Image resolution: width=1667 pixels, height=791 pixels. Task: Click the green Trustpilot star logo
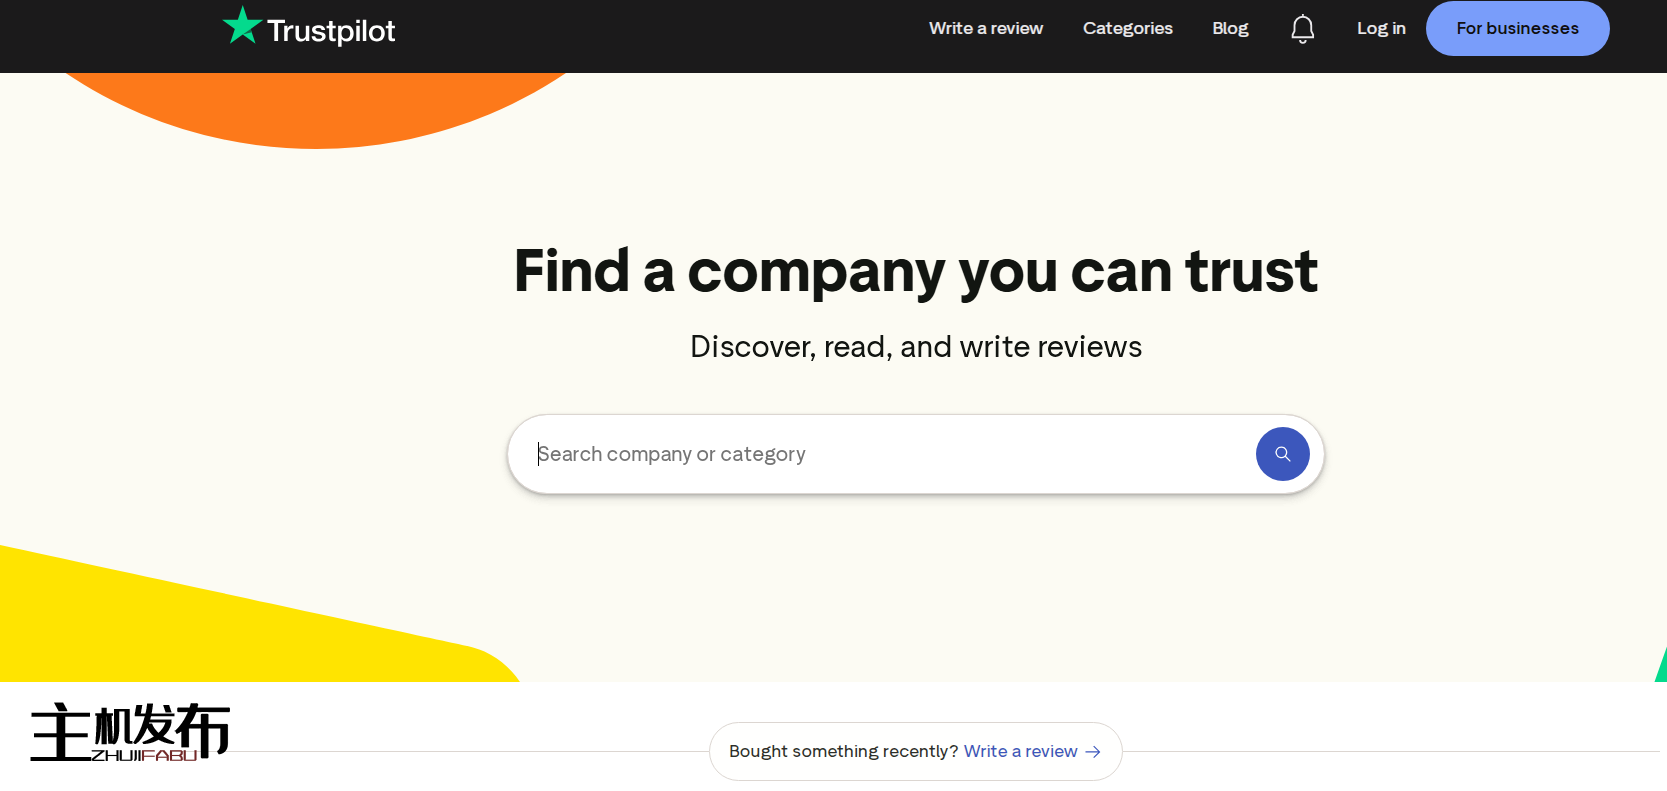(x=241, y=26)
